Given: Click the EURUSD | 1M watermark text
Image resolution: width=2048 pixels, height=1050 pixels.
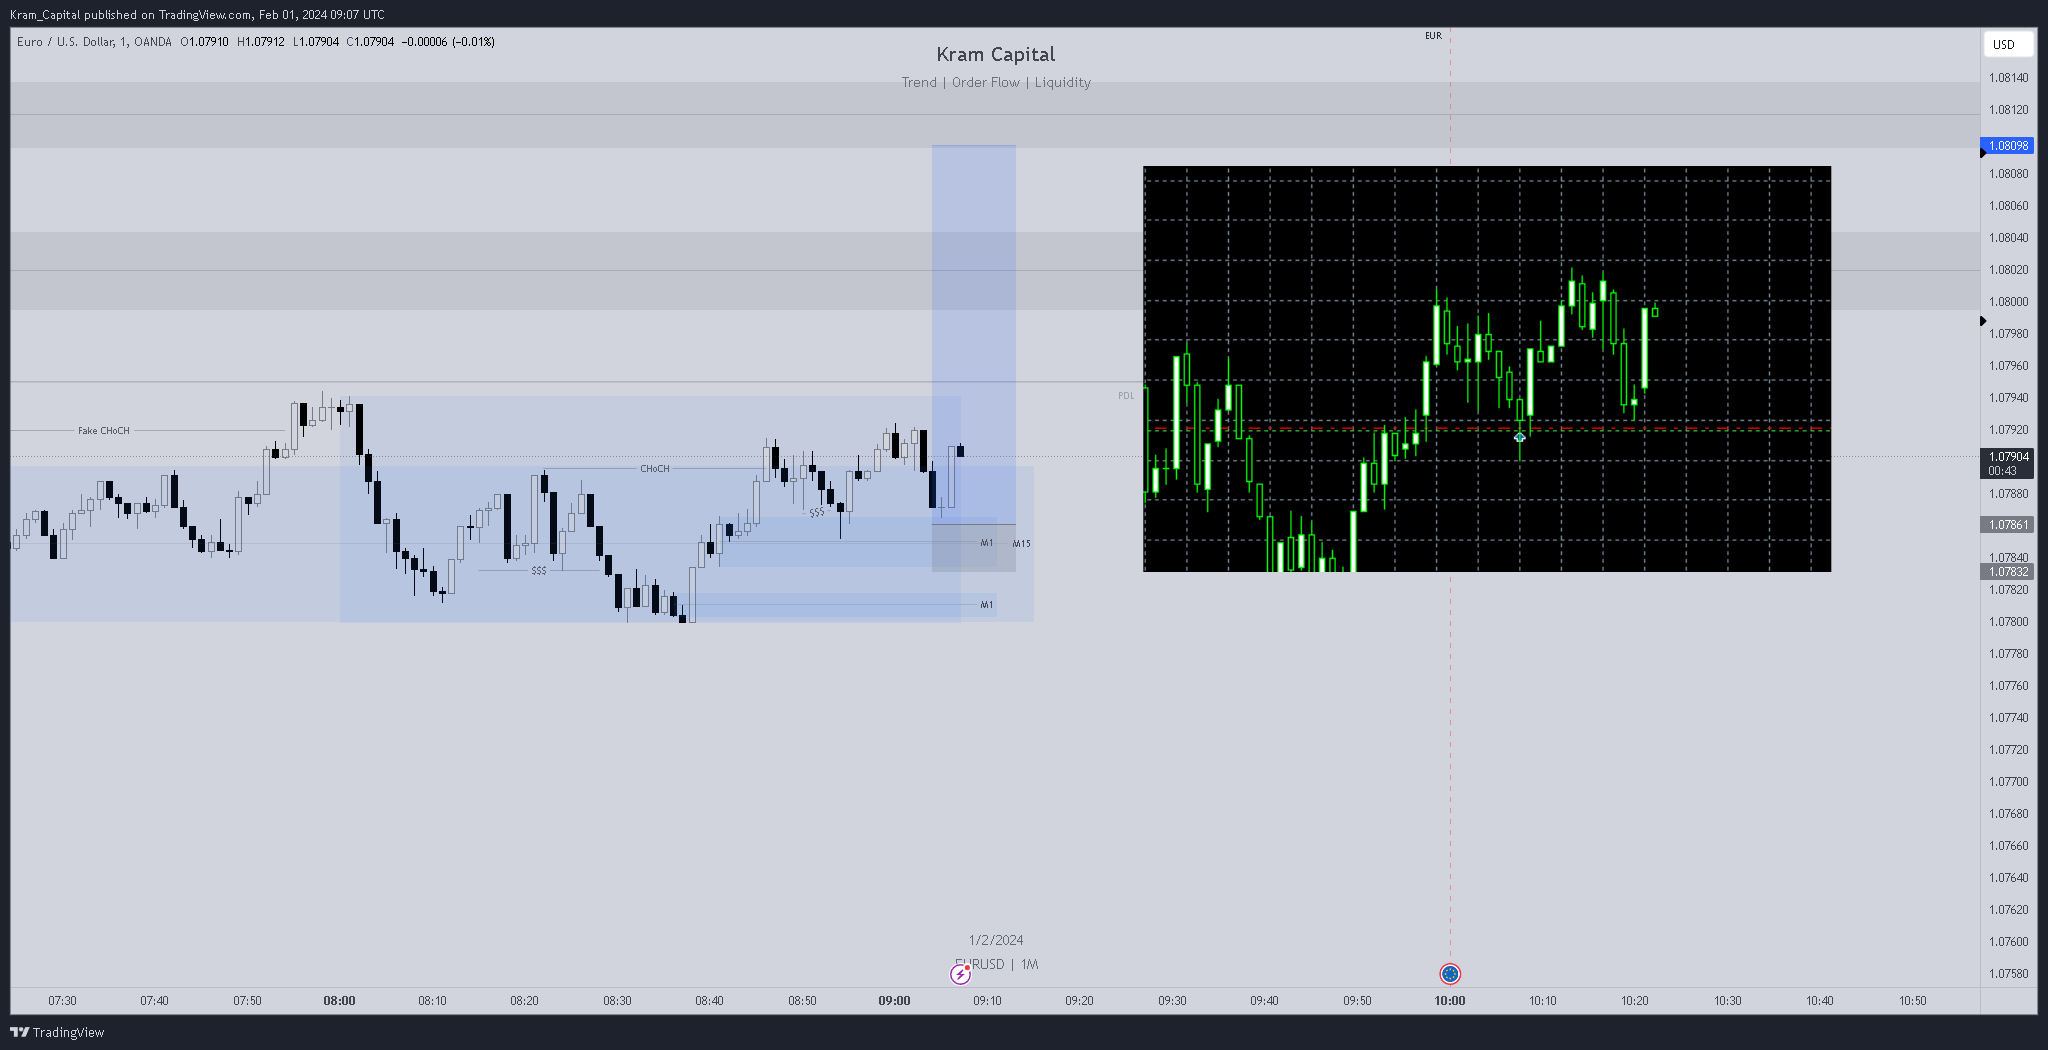Looking at the screenshot, I should pos(997,964).
